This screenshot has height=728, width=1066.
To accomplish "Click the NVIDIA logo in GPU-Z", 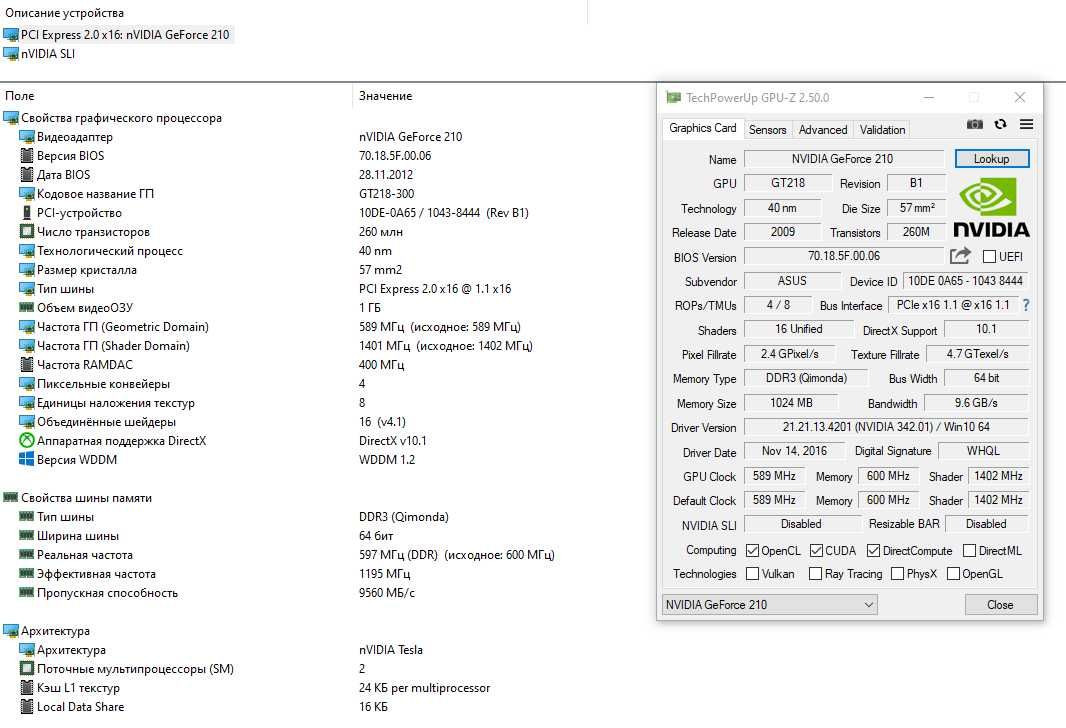I will pyautogui.click(x=991, y=207).
